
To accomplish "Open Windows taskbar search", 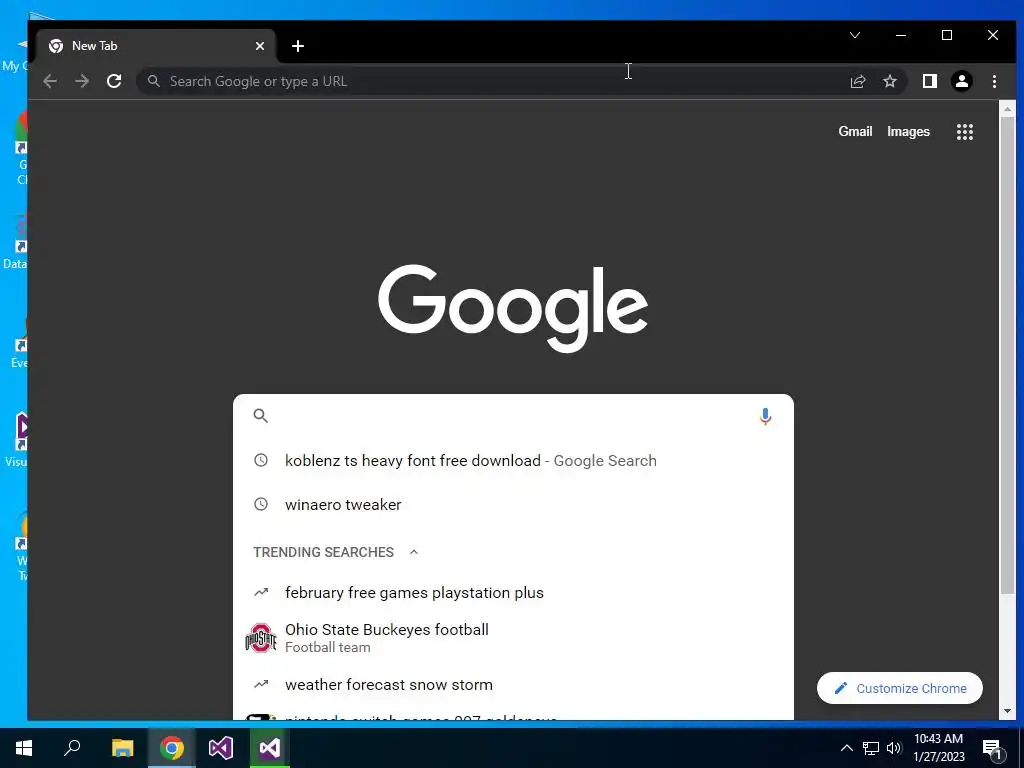I will coord(72,748).
